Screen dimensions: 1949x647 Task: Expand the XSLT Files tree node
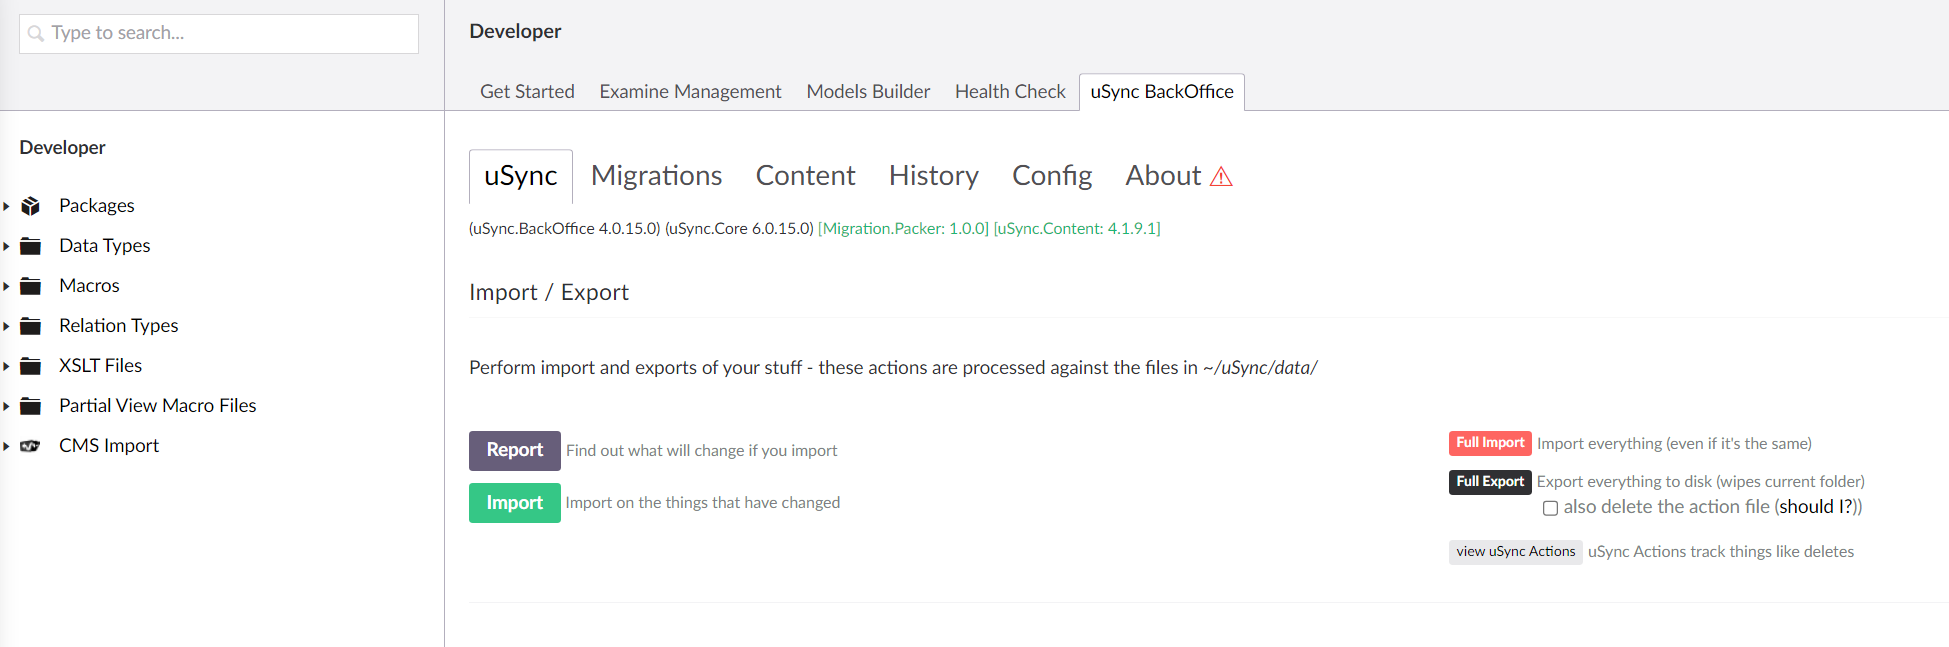click(x=6, y=366)
